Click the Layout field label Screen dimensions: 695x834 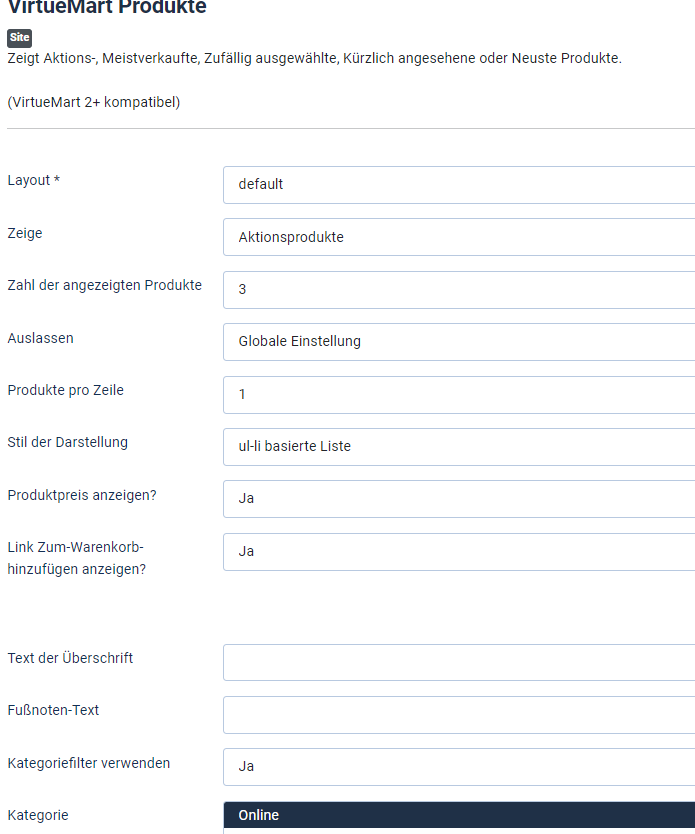34,180
